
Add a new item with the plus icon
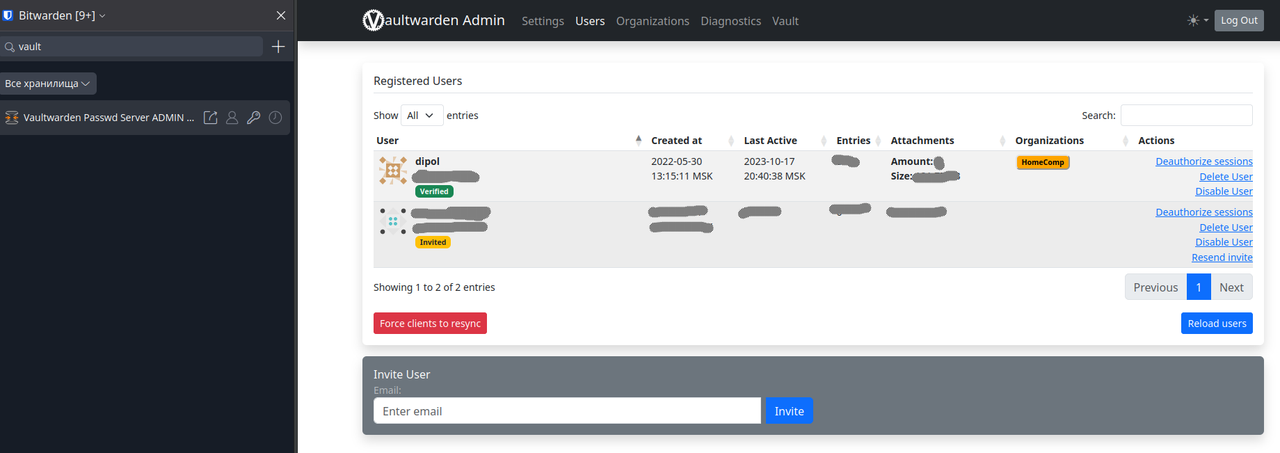point(278,46)
